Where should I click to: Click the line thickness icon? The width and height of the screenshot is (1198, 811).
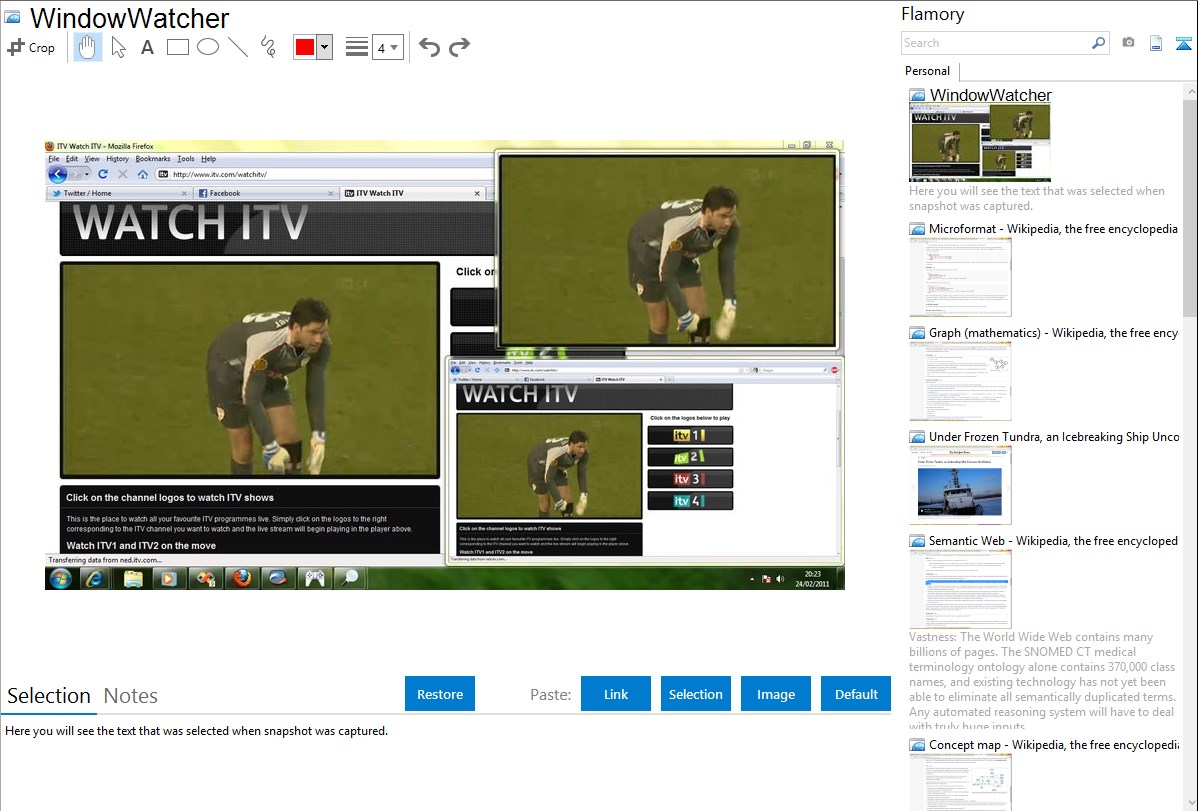tap(356, 47)
